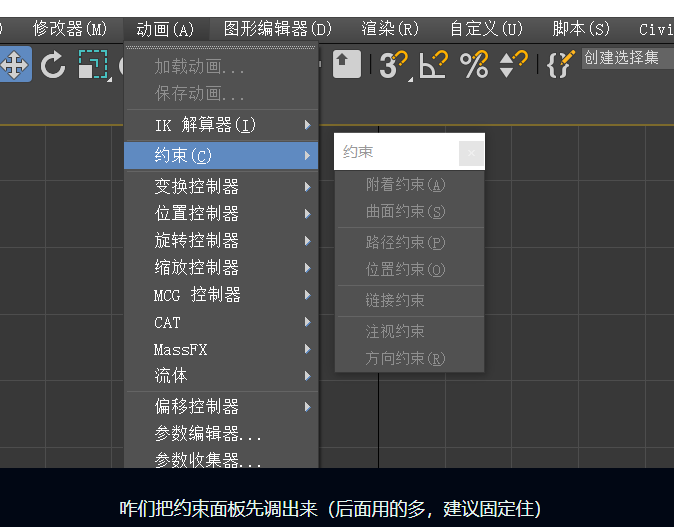Choose 位置约束(O) in constraint panel
The width and height of the screenshot is (674, 527).
point(409,270)
